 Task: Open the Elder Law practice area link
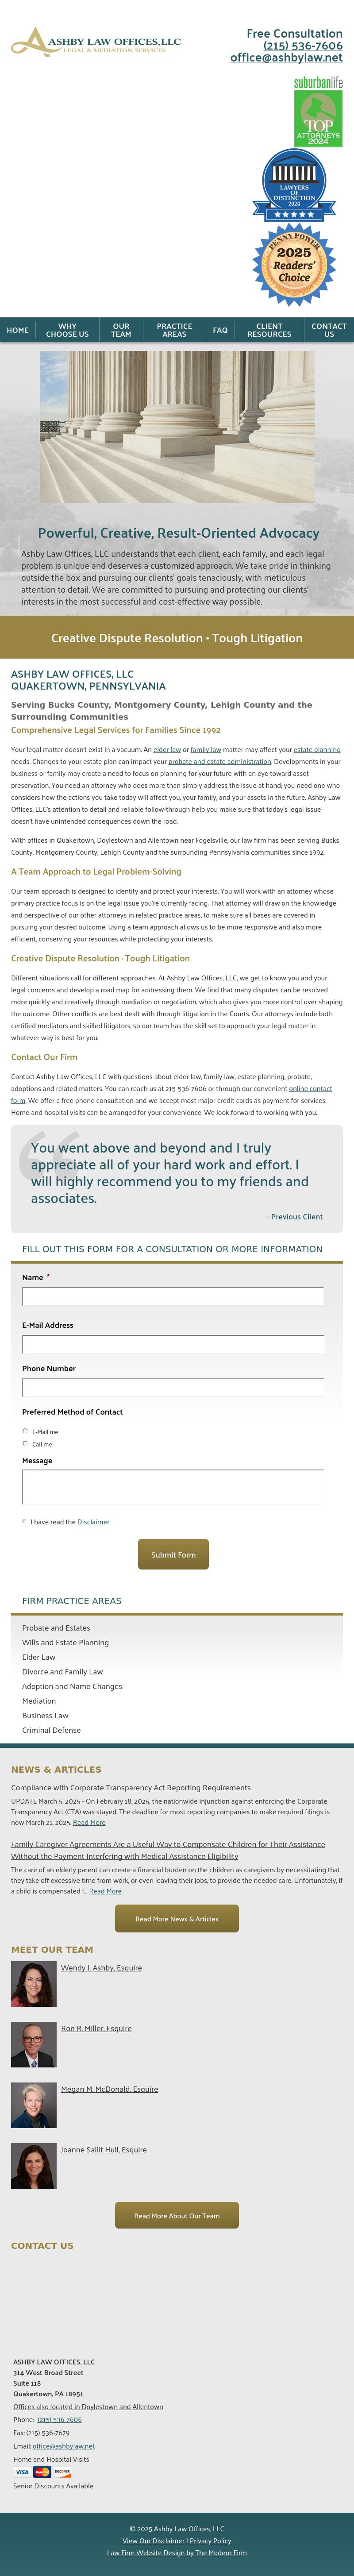(39, 1657)
